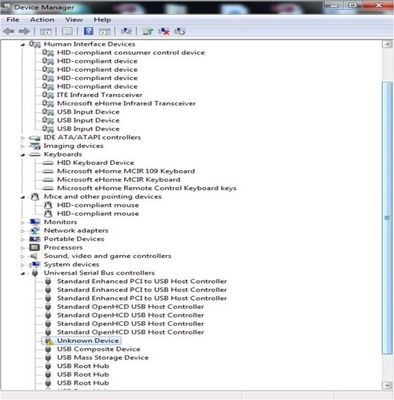Collapse the Human Interface Devices node
394x400 pixels.
23,44
